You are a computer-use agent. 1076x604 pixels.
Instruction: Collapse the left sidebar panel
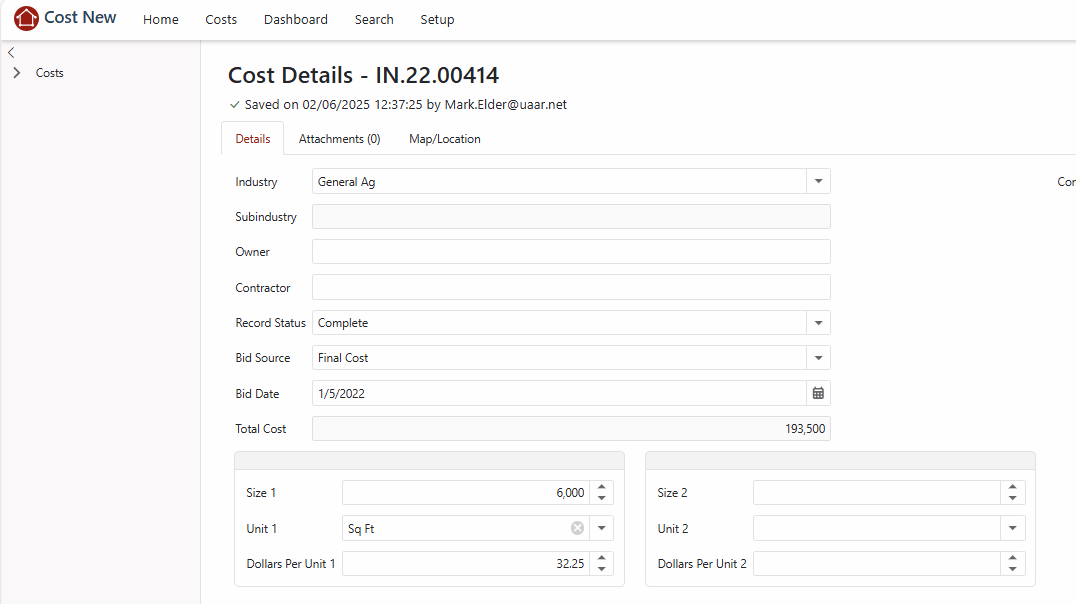(11, 52)
